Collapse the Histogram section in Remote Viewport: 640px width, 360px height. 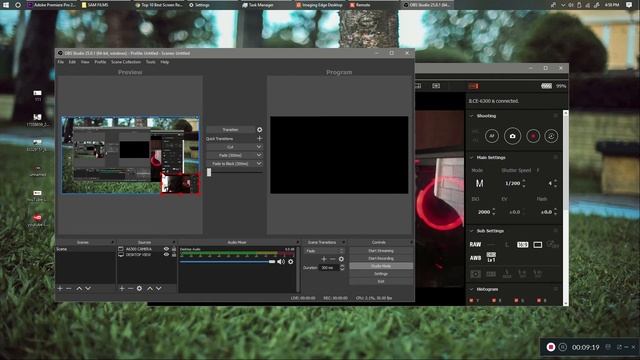(472, 289)
